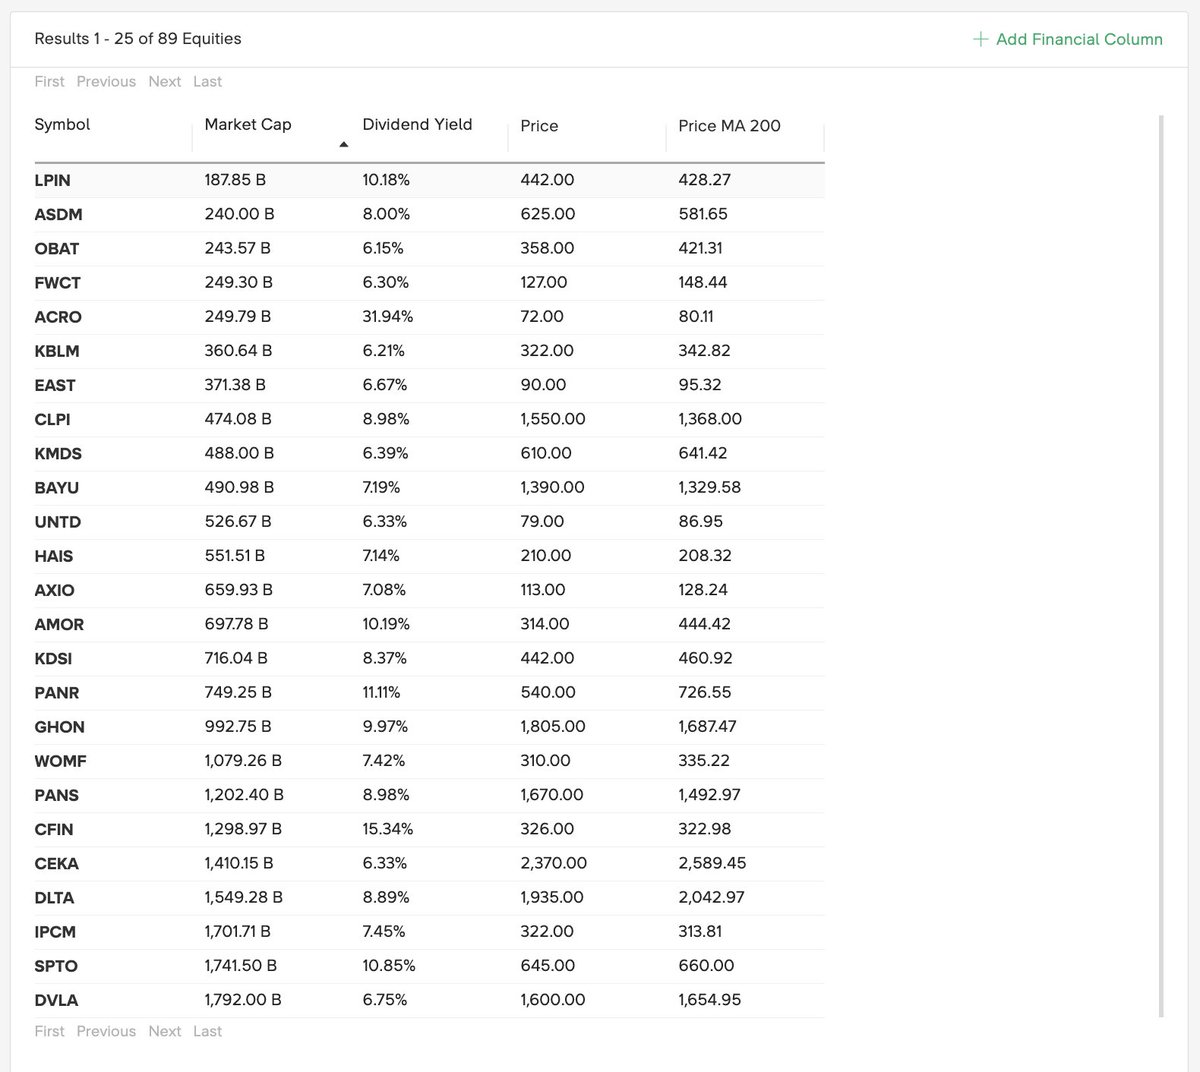Select the BAYU symbol
1200x1072 pixels.
coord(57,488)
